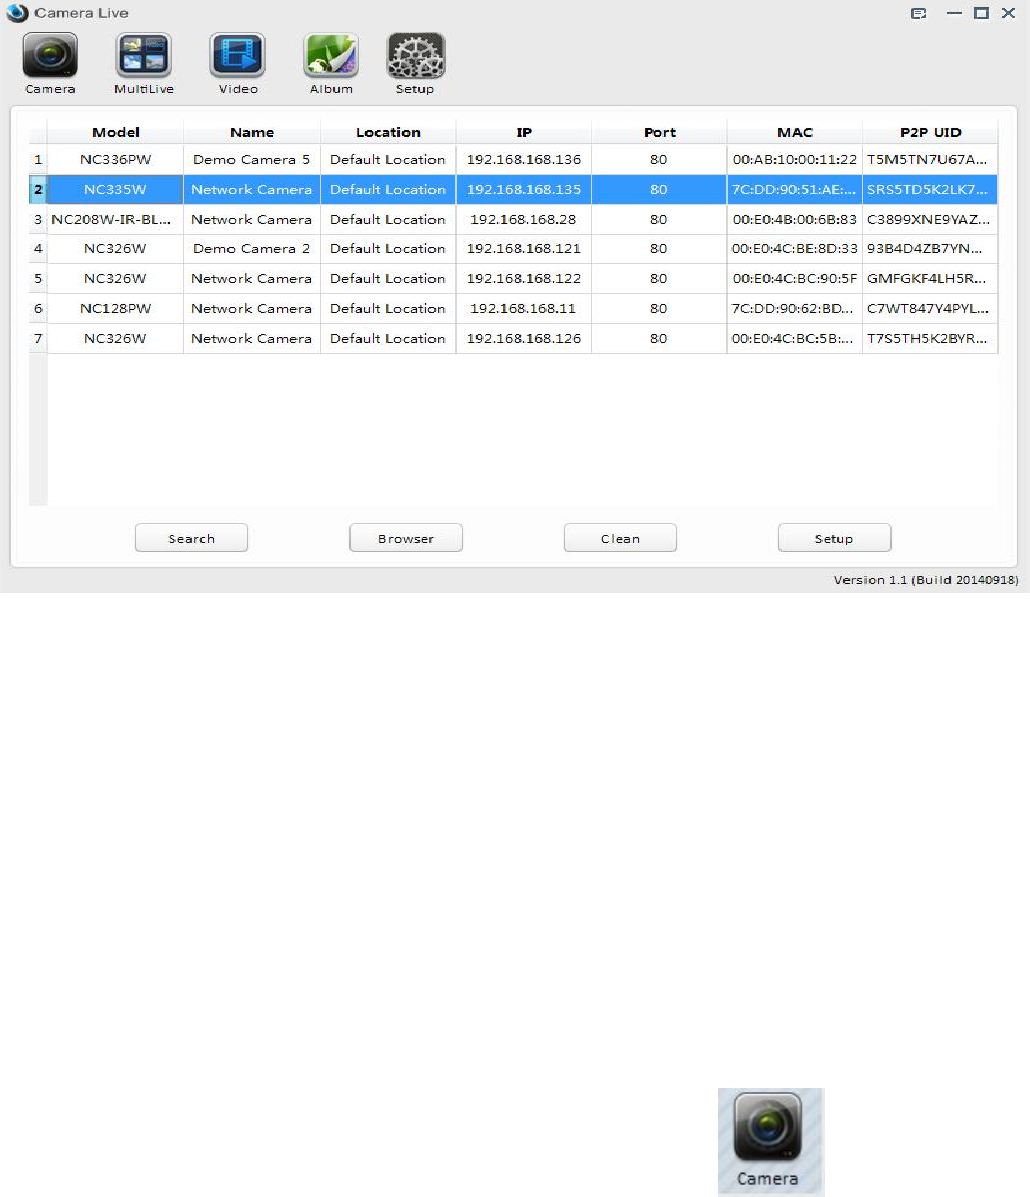Image resolution: width=1030 pixels, height=1197 pixels.
Task: Click the Browser button
Action: (x=406, y=537)
